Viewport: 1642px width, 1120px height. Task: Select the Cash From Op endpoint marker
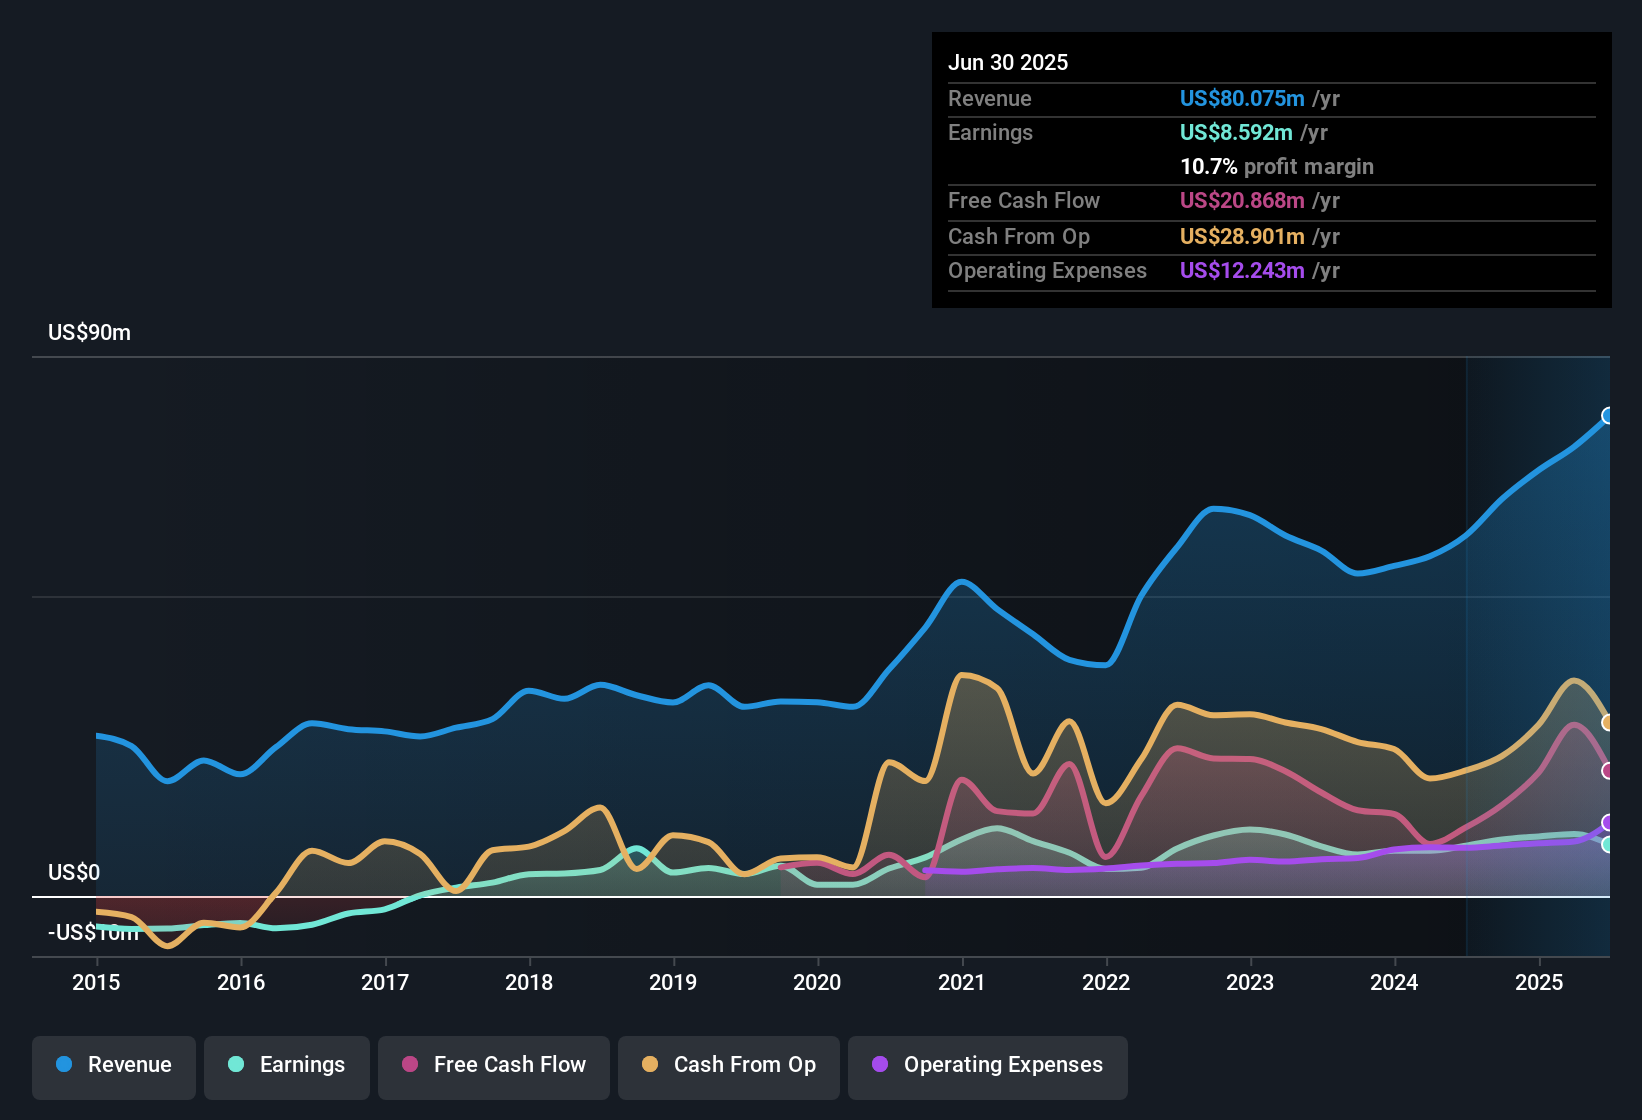[x=1608, y=722]
